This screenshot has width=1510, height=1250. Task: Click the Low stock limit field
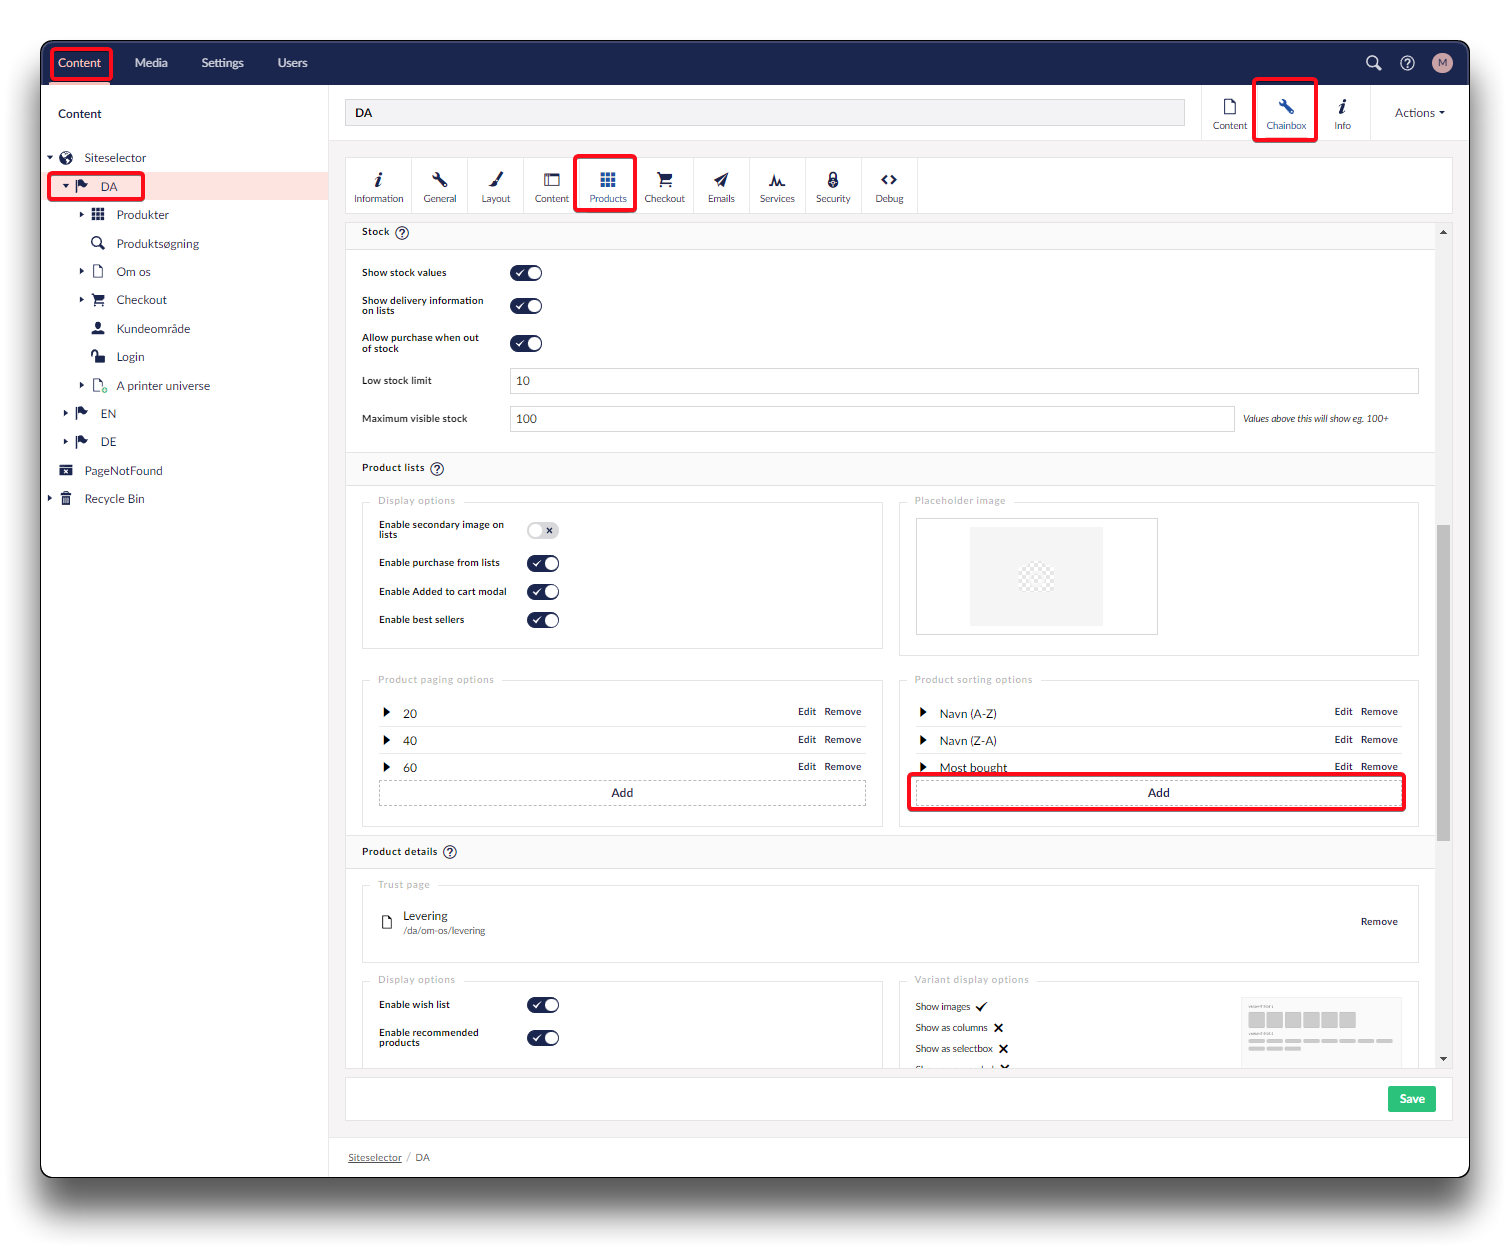coord(964,381)
